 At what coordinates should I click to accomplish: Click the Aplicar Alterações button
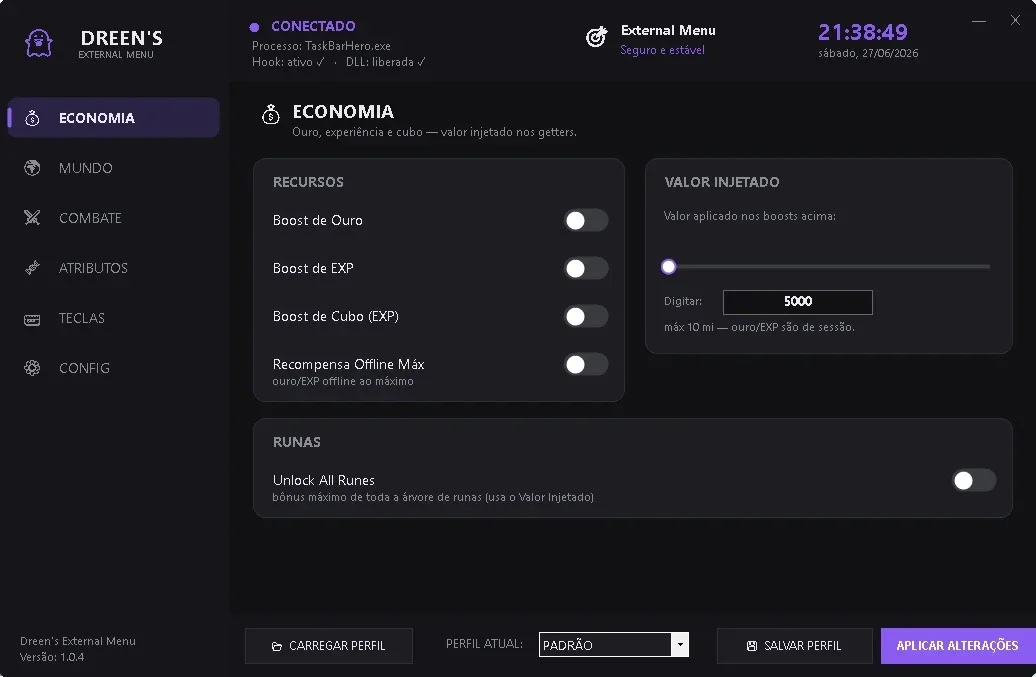tap(958, 646)
